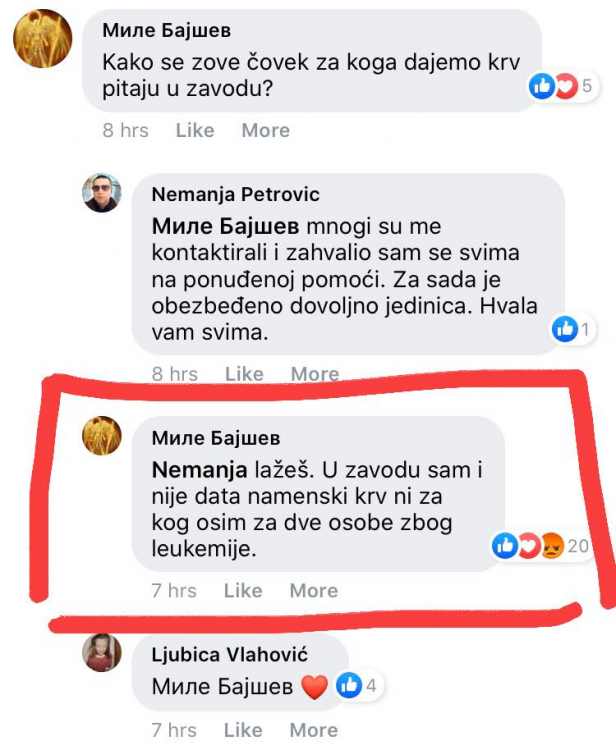Like the 'Kako se zove čovek' comment
Viewport: 616px width, 750px height.
click(195, 130)
